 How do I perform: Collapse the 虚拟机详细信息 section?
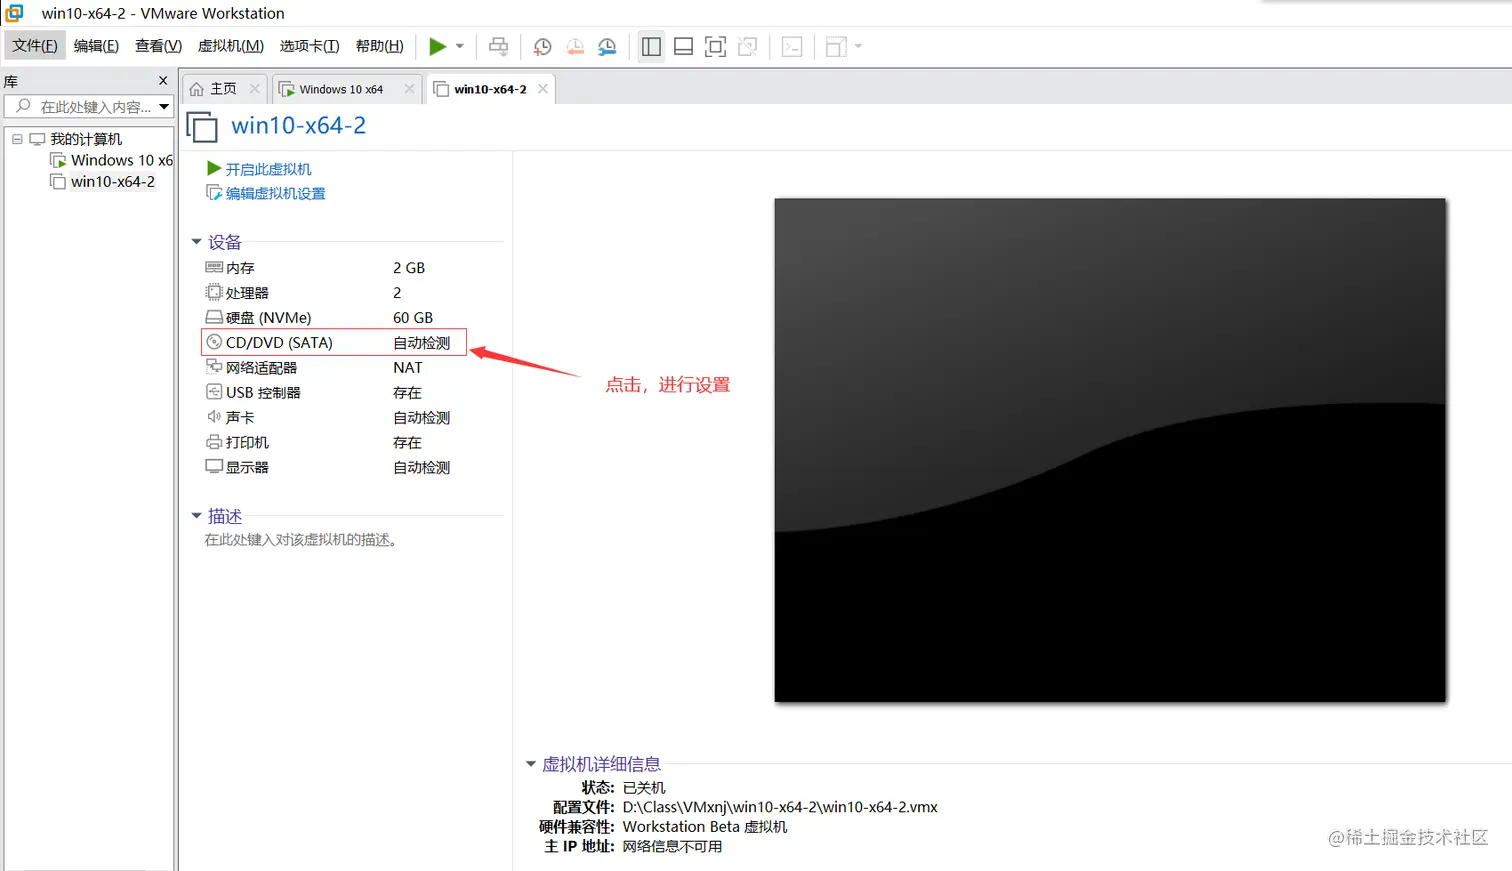[531, 764]
